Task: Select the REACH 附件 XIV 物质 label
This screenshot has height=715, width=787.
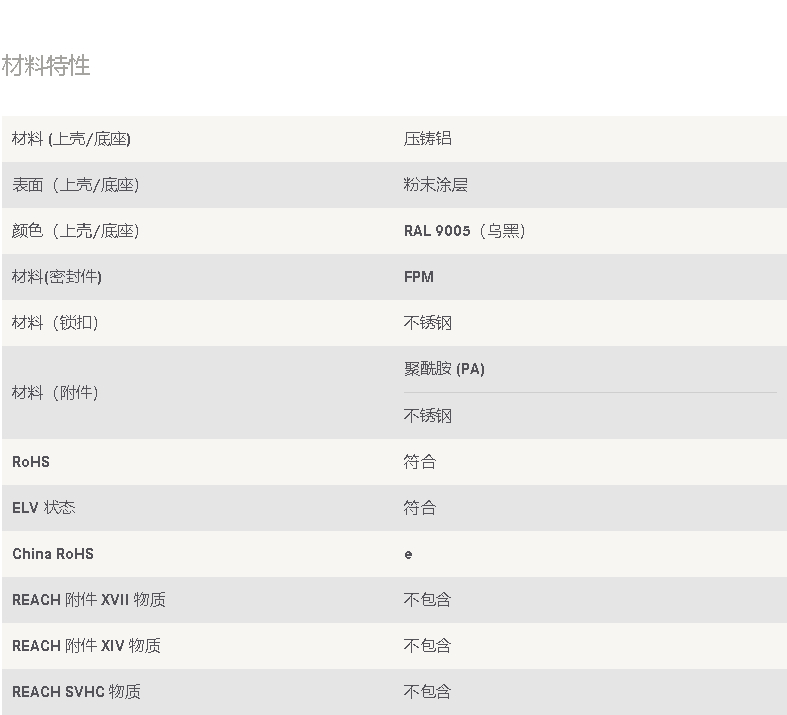Action: click(x=86, y=646)
